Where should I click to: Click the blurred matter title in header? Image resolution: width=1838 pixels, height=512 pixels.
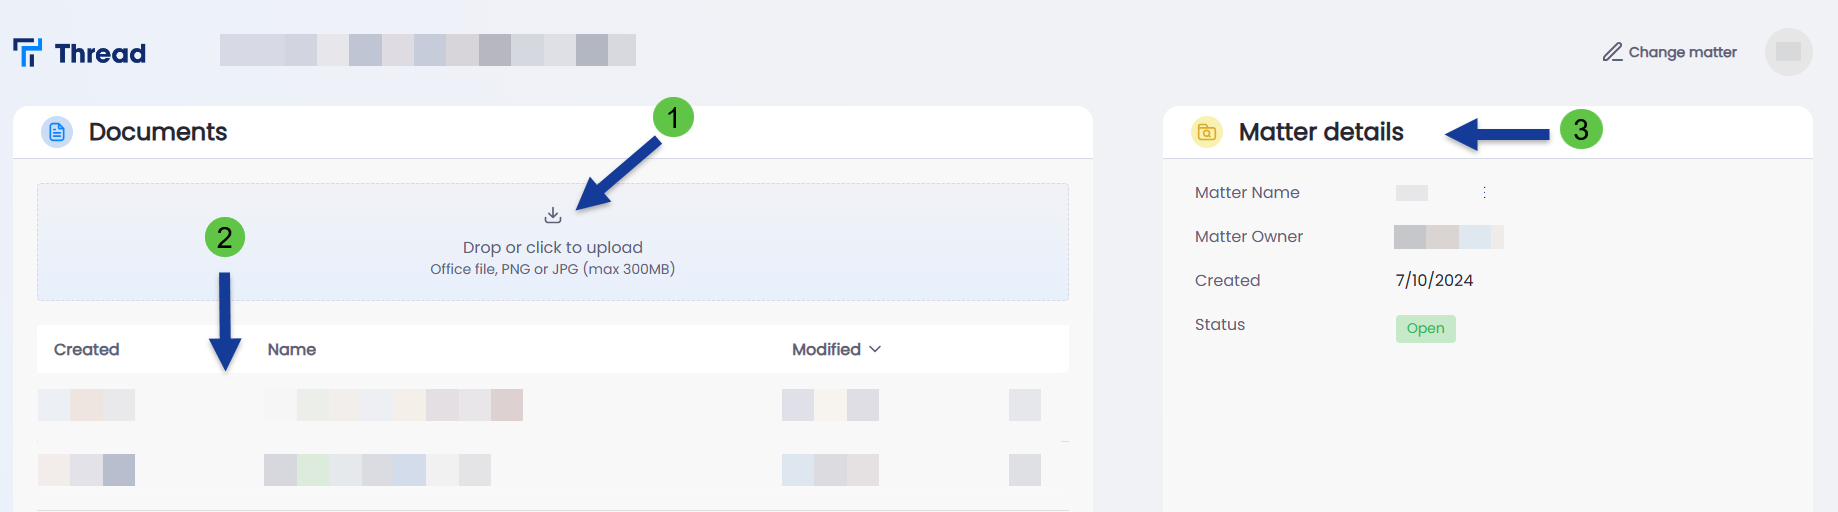click(428, 50)
